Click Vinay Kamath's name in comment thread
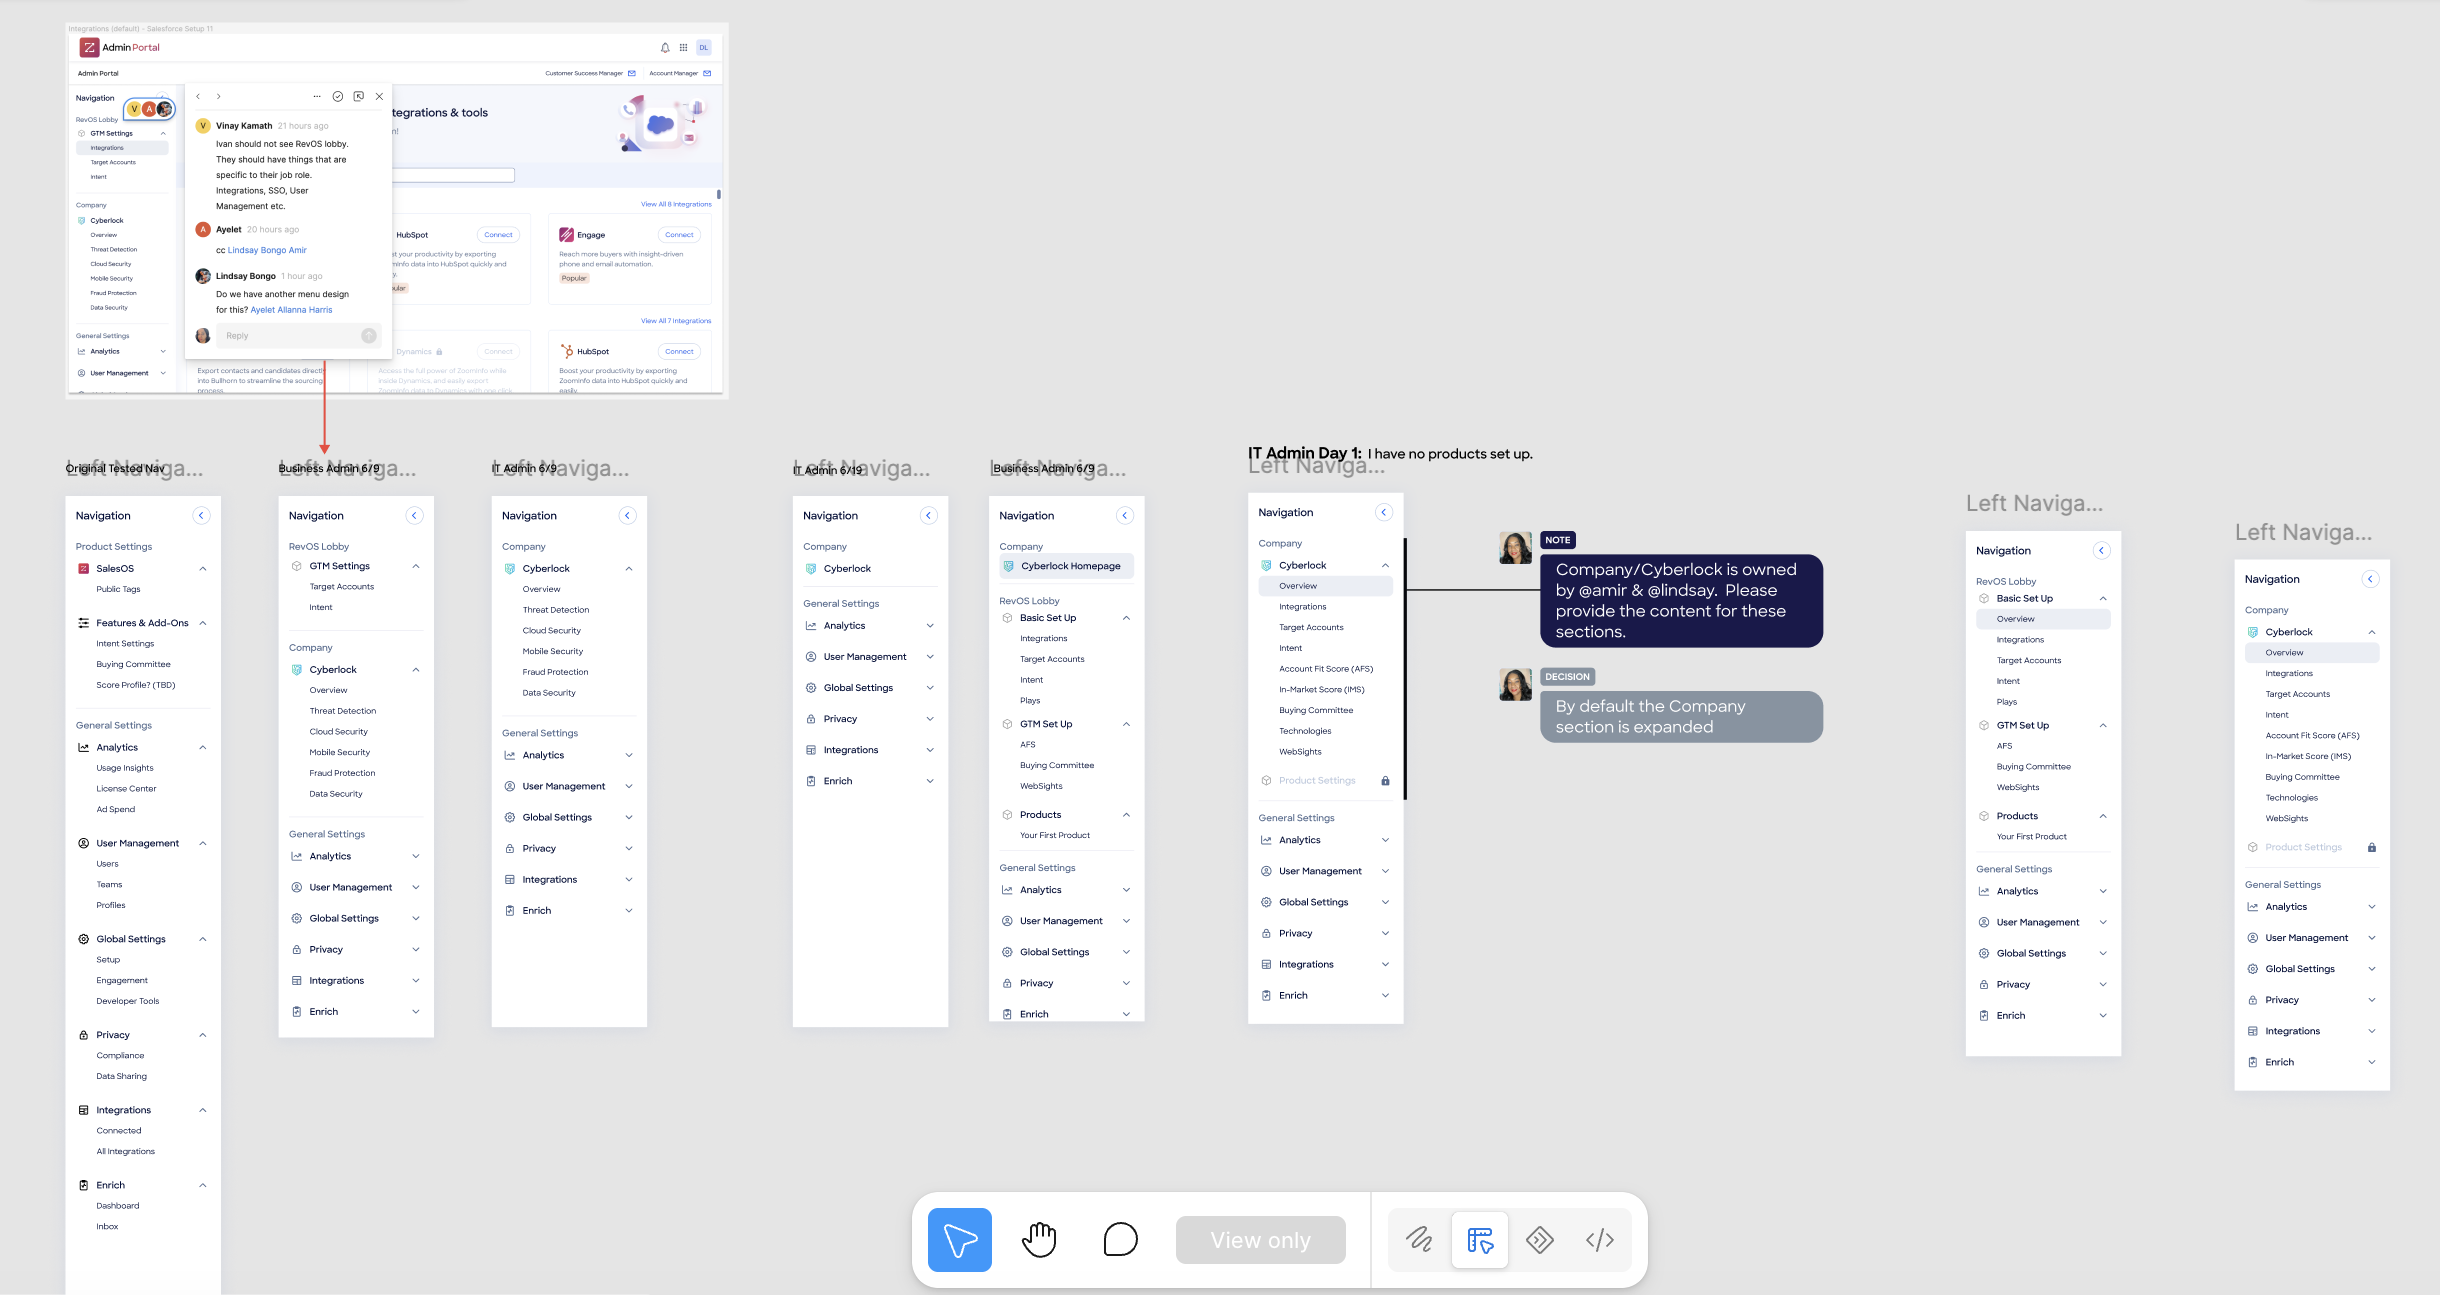The image size is (2440, 1295). [244, 126]
